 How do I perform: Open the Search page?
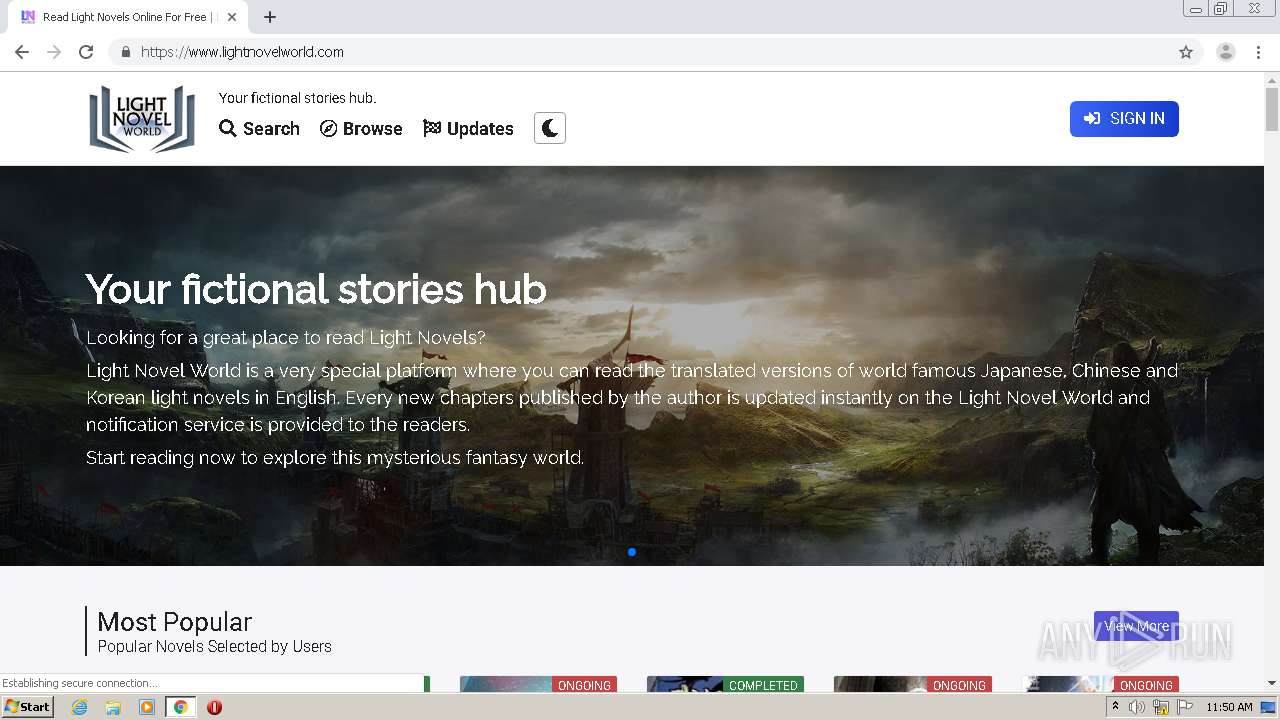click(259, 129)
